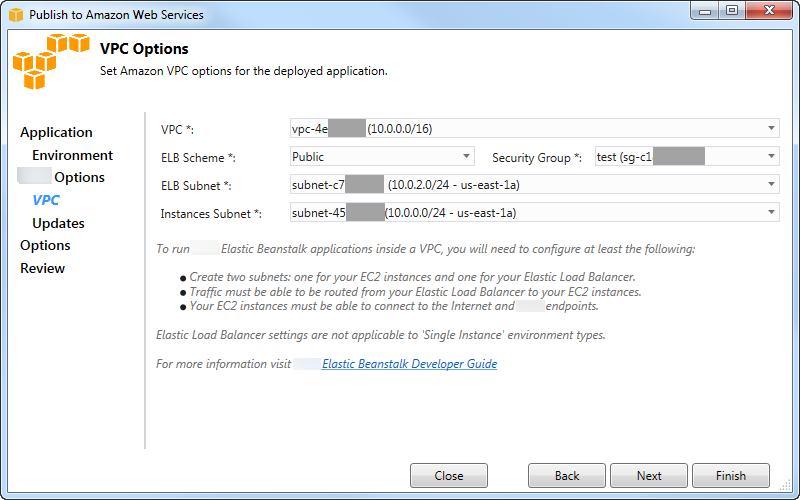This screenshot has height=500, width=800.
Task: Open the Elastic Beanstalk Developer Guide link
Action: pos(409,364)
